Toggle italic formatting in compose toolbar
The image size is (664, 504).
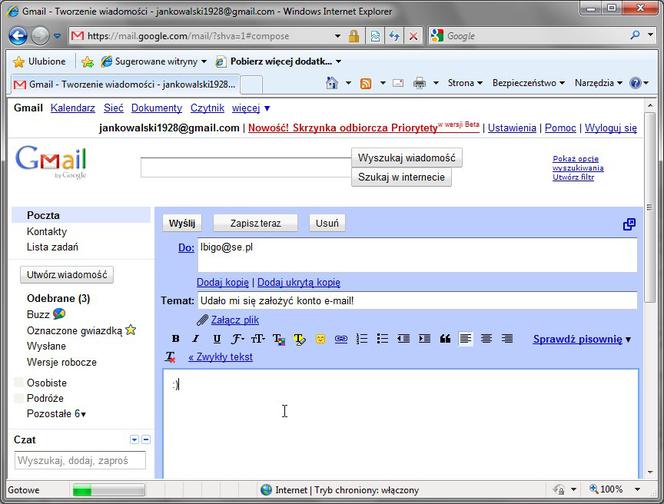(x=196, y=339)
